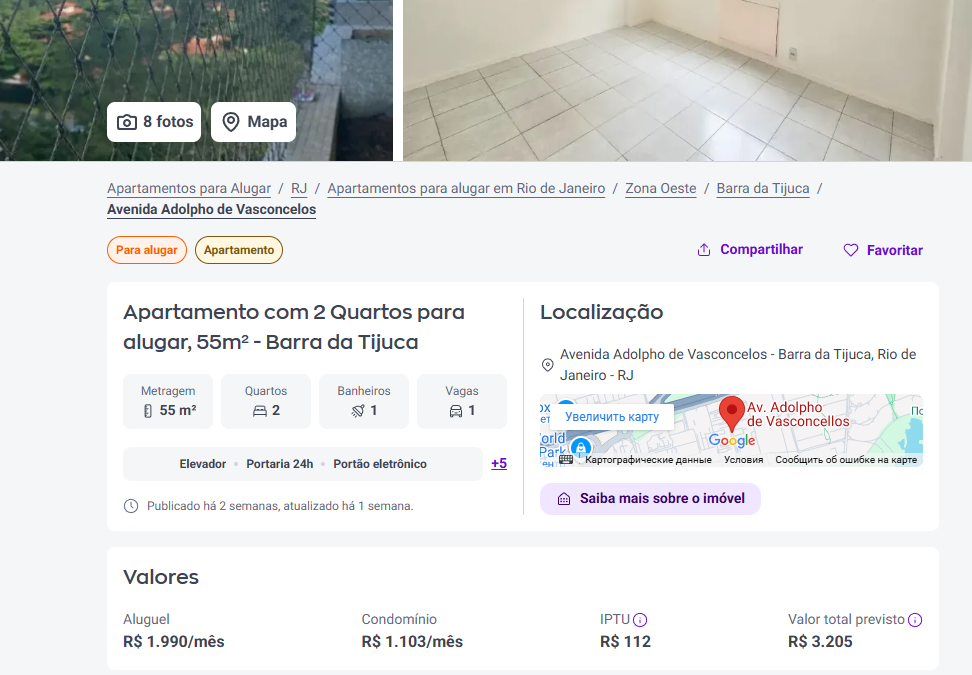Open the Mapa view button
This screenshot has height=675, width=972.
pyautogui.click(x=254, y=122)
